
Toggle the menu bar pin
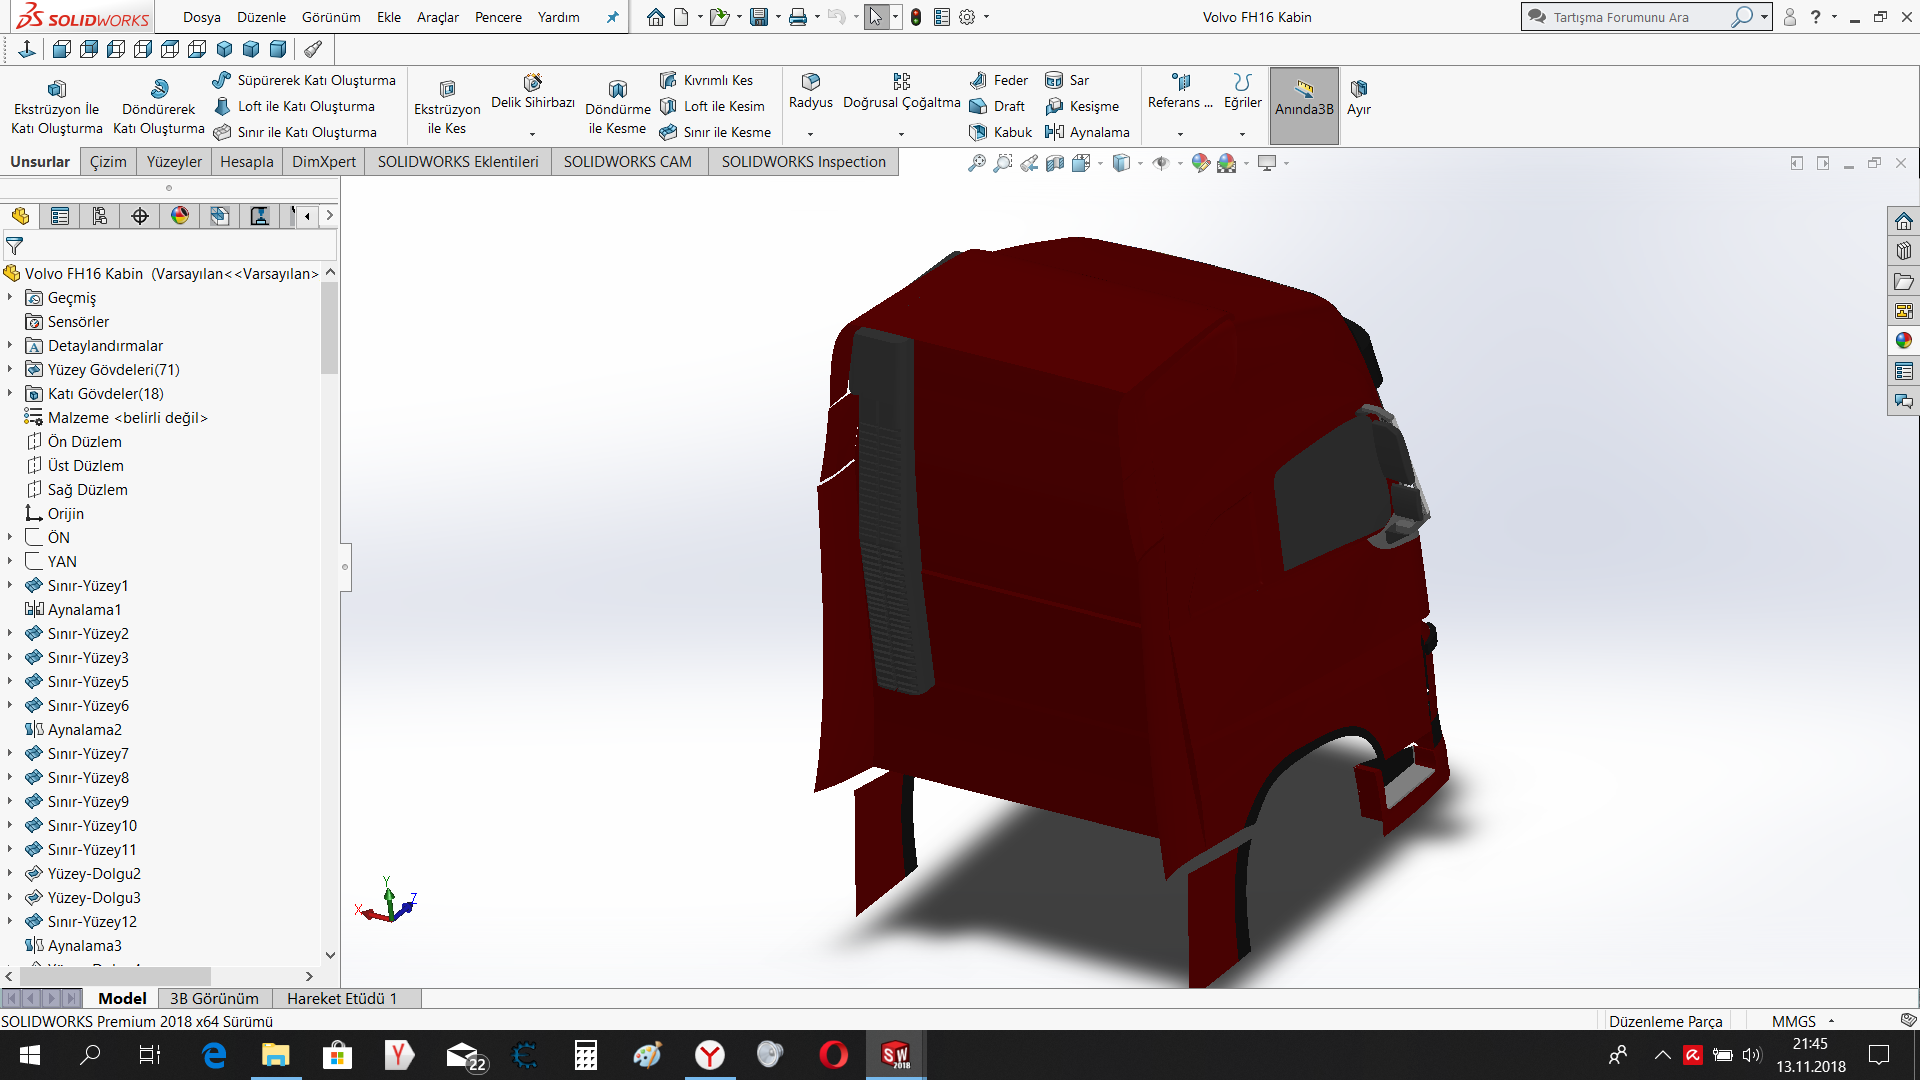[x=613, y=17]
